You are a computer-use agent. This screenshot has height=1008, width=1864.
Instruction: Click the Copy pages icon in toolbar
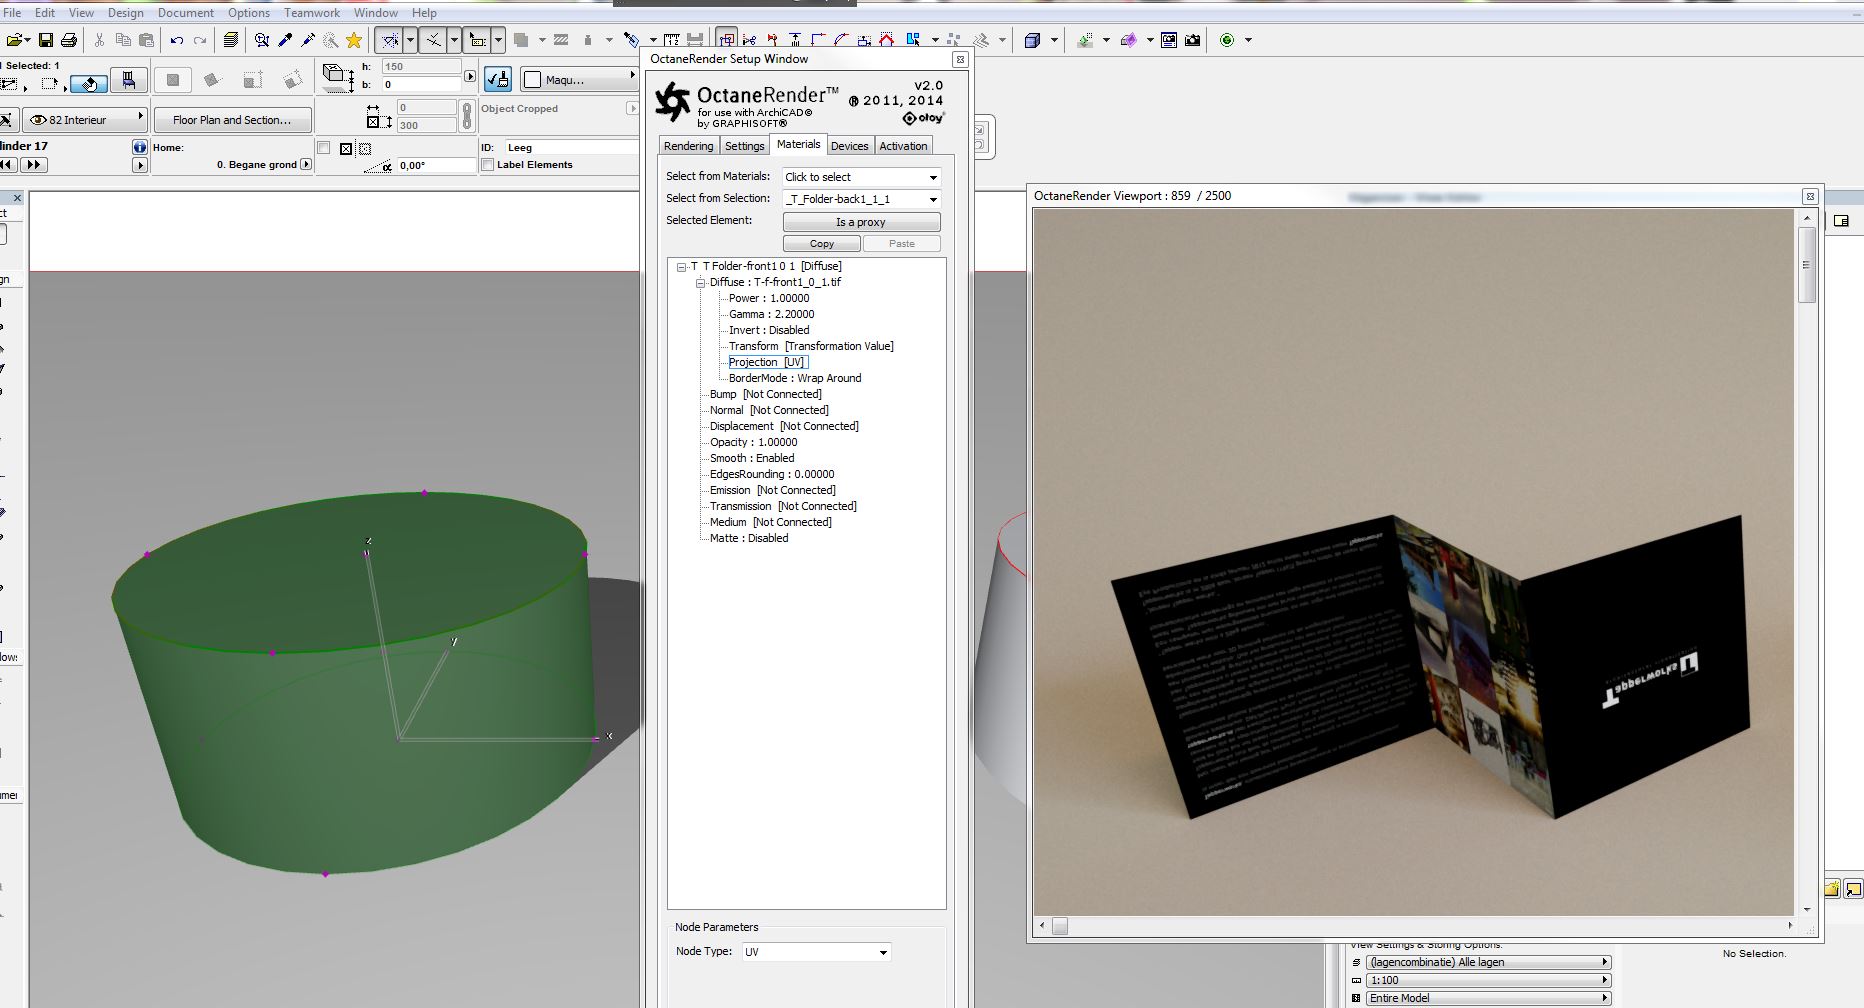pos(123,40)
